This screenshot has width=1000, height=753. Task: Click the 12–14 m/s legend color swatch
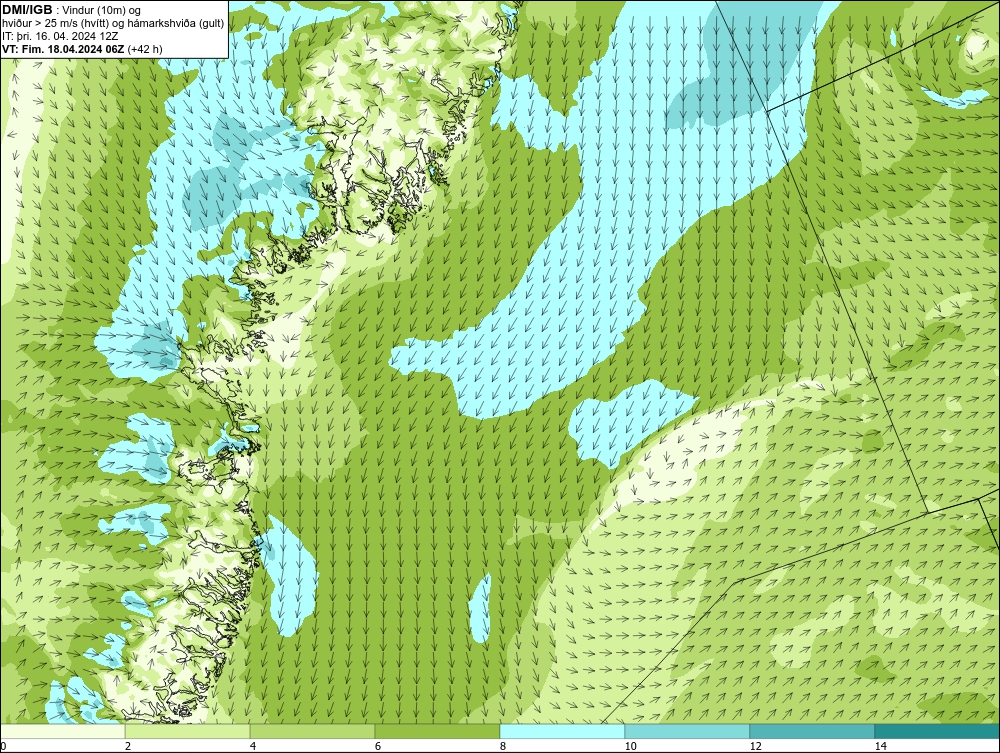812,731
